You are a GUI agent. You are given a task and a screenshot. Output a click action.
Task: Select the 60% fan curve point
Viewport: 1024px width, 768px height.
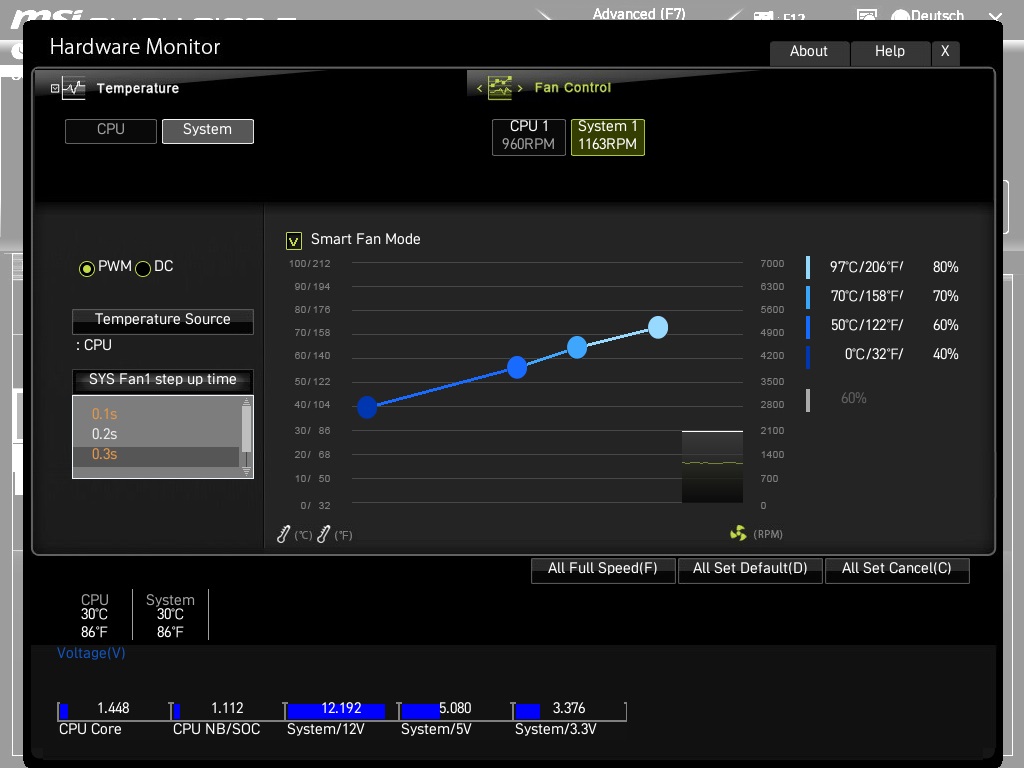(x=517, y=367)
